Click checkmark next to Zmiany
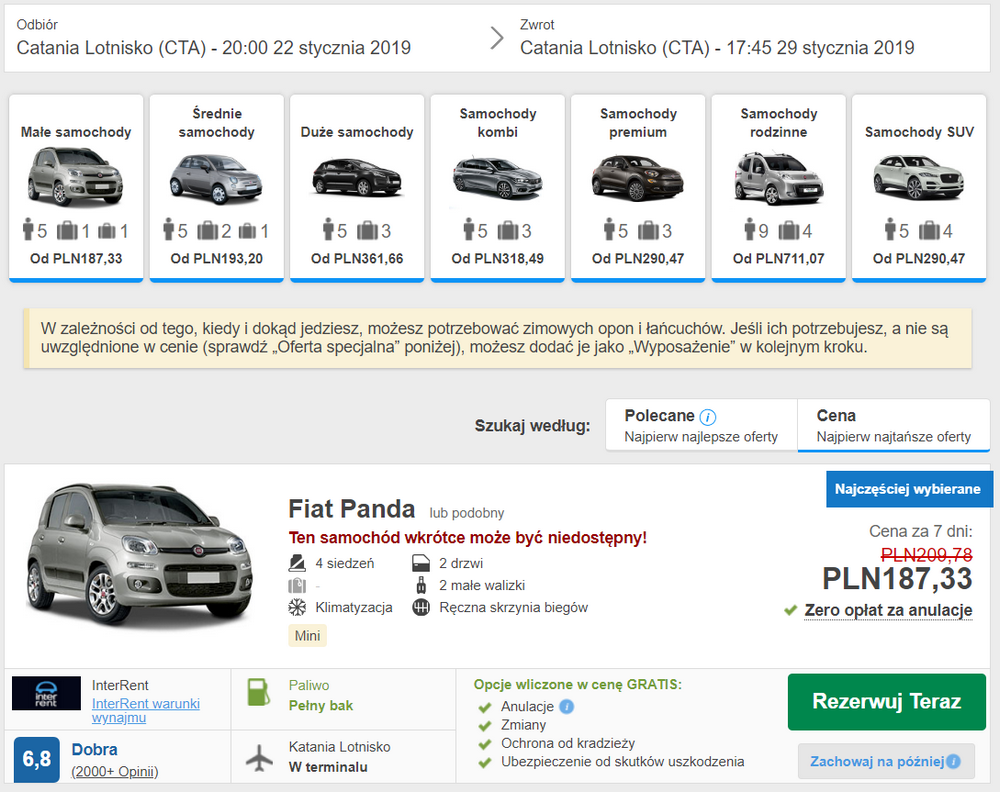 [485, 726]
